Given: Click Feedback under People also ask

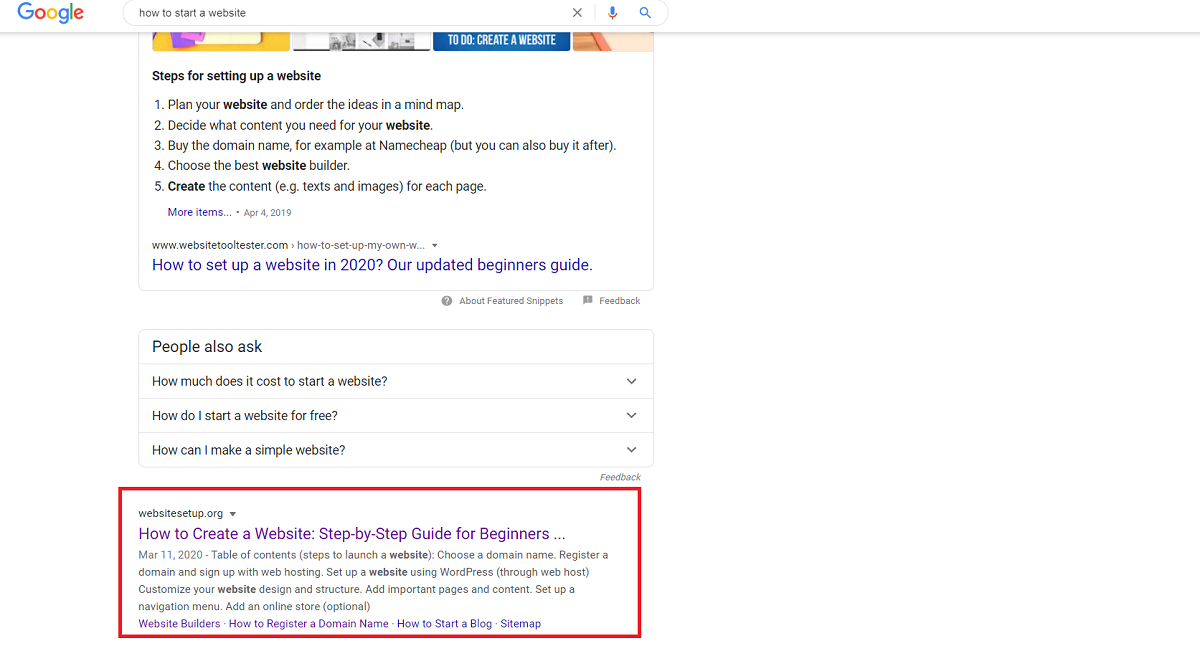Looking at the screenshot, I should tap(620, 477).
